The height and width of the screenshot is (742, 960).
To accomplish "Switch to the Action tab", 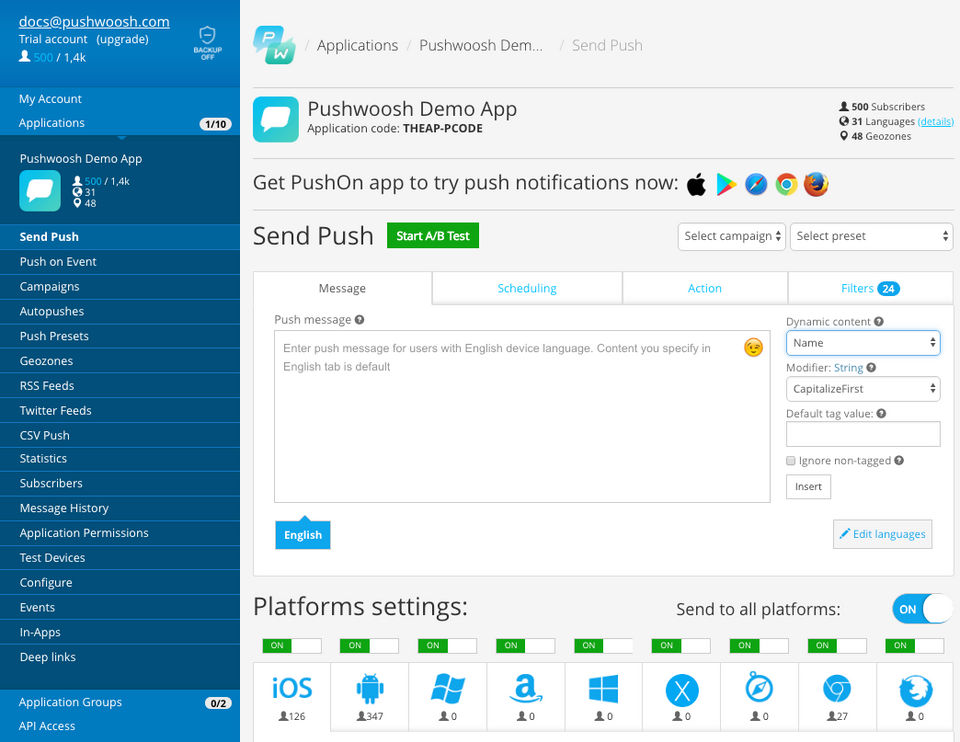I will (705, 288).
